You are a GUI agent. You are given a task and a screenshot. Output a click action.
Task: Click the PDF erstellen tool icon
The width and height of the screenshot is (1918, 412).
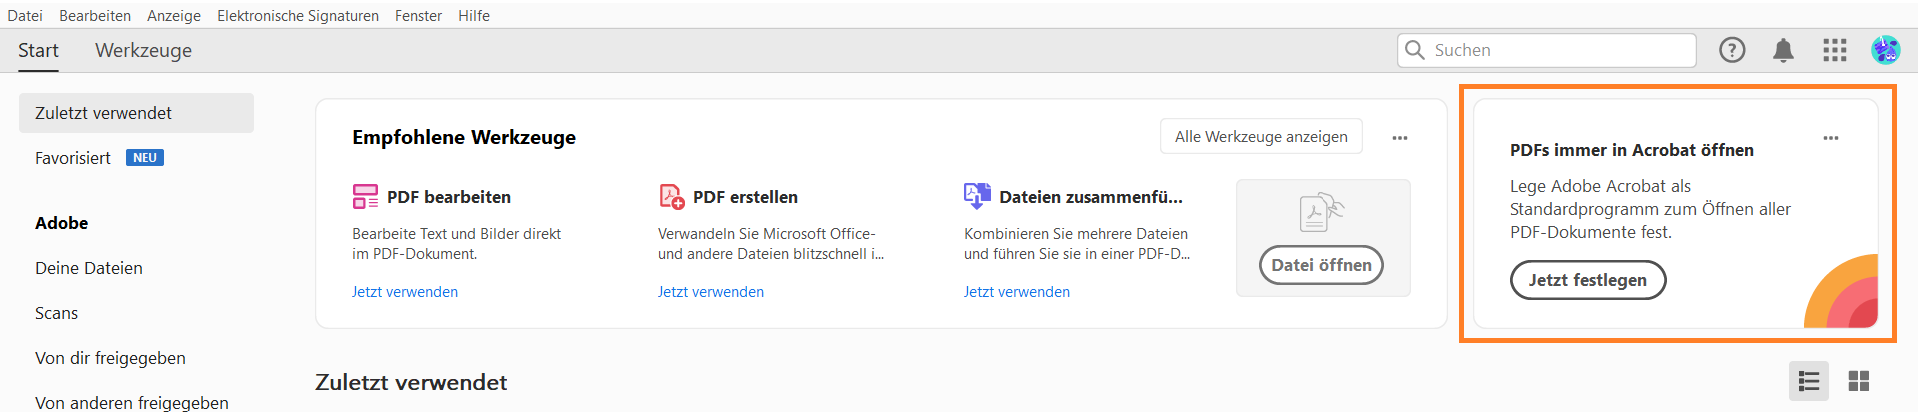(671, 196)
